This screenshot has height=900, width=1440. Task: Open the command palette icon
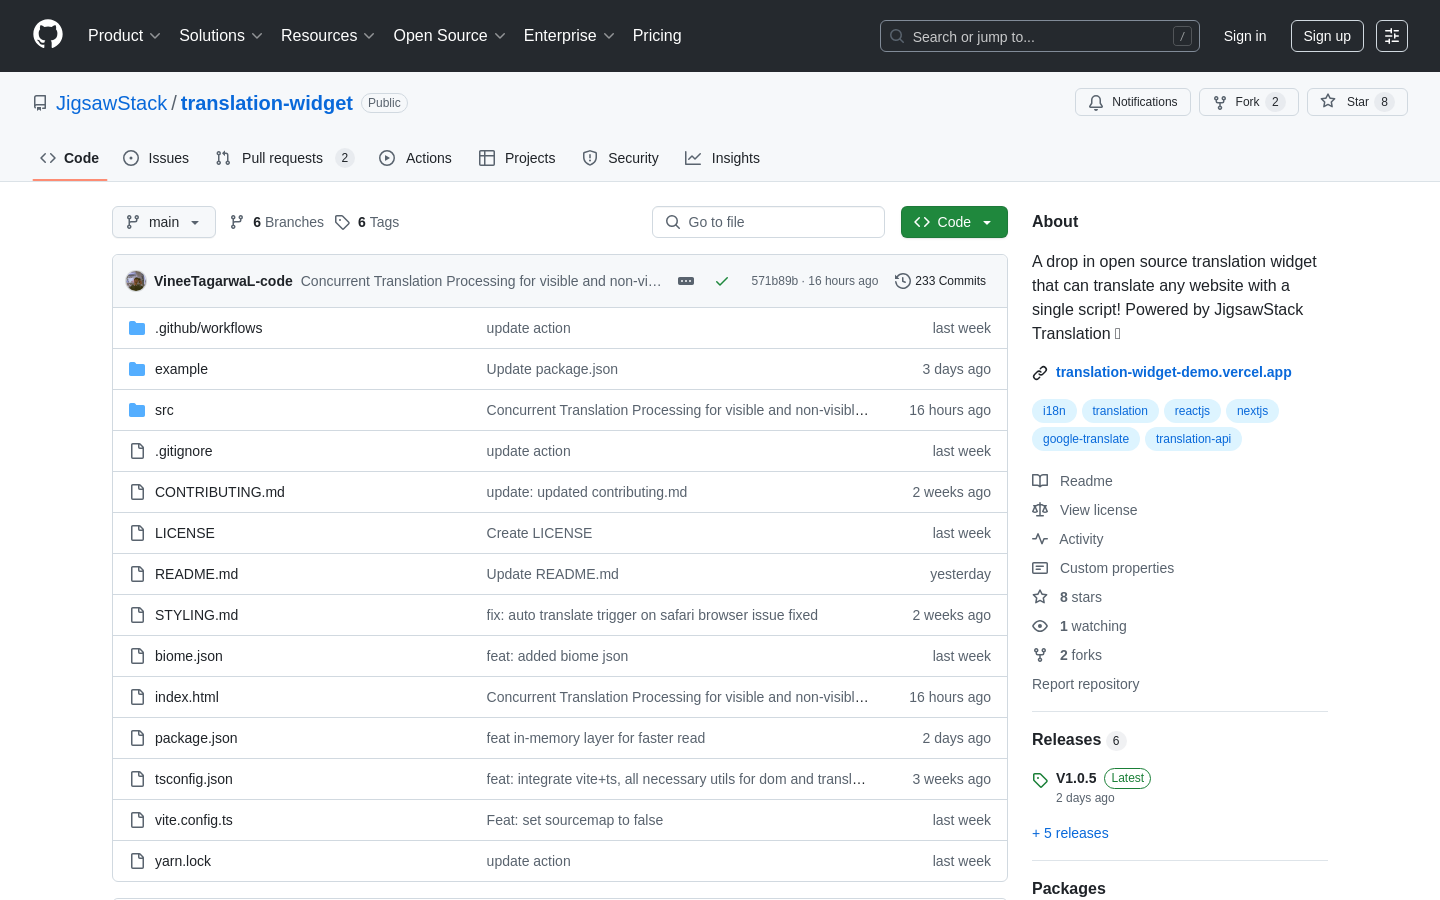point(1392,36)
